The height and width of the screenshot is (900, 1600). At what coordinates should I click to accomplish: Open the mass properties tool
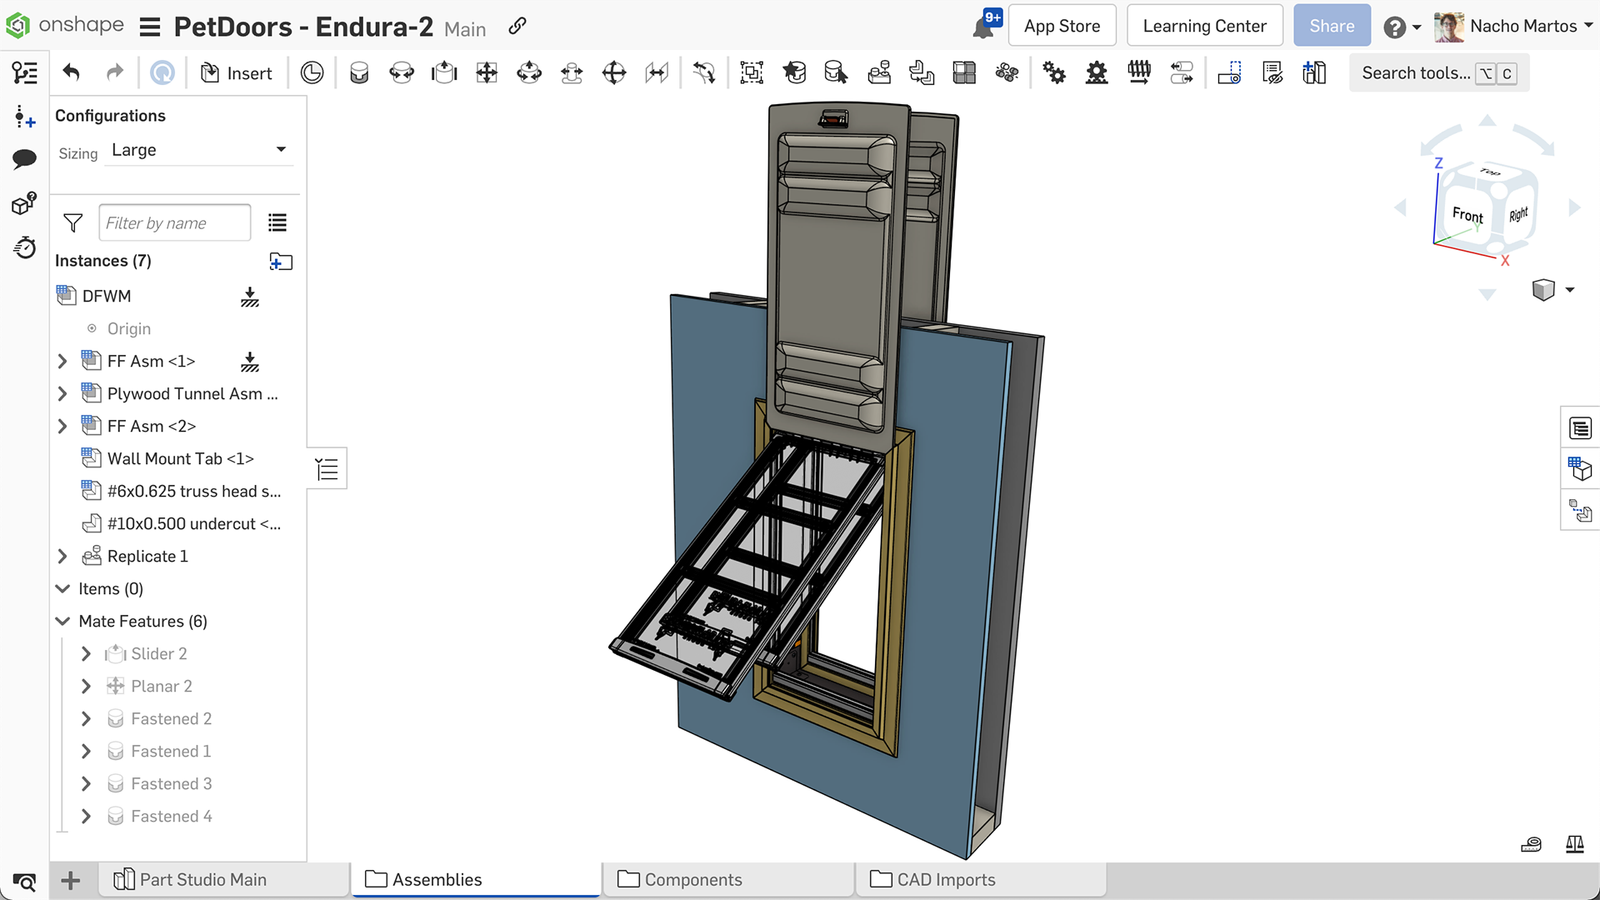pyautogui.click(x=1573, y=845)
